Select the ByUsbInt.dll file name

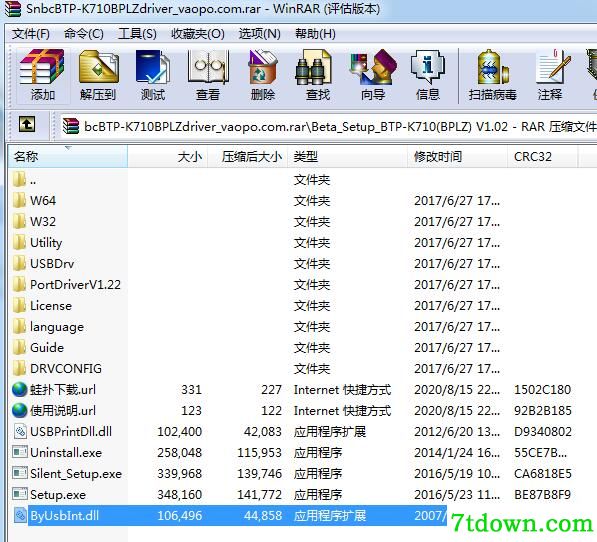click(x=64, y=515)
